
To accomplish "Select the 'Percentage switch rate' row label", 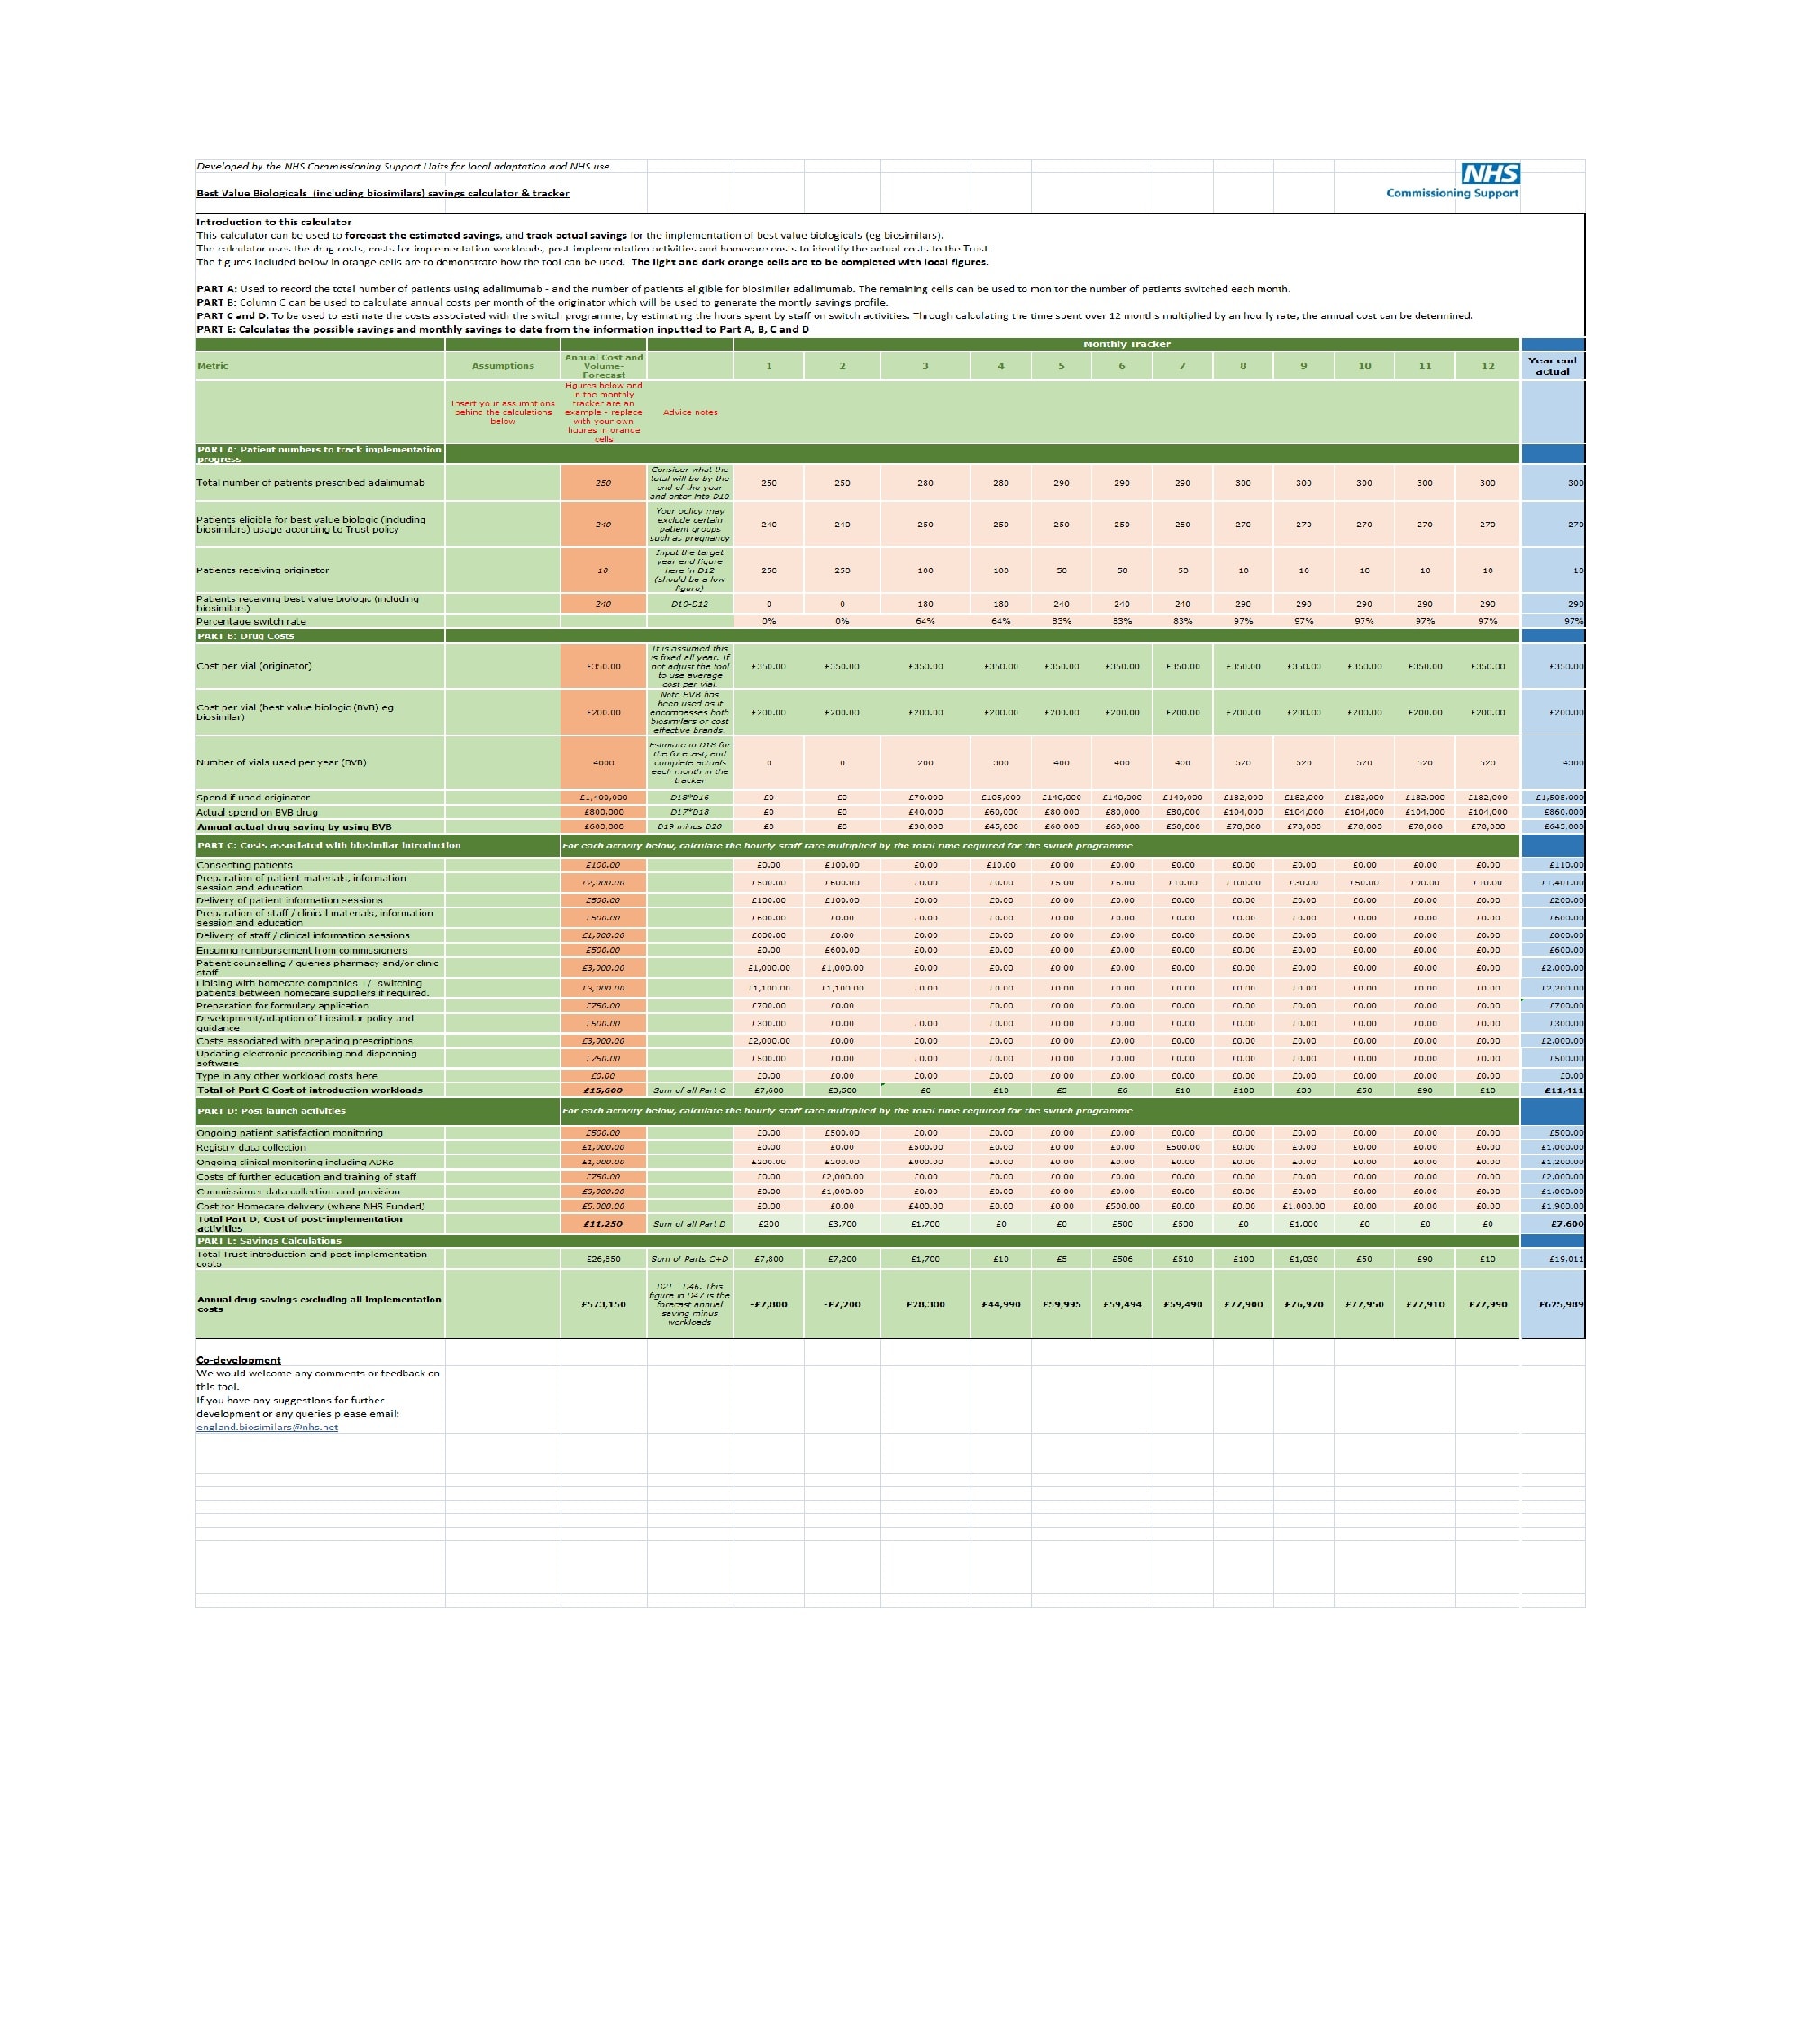I will pos(320,621).
